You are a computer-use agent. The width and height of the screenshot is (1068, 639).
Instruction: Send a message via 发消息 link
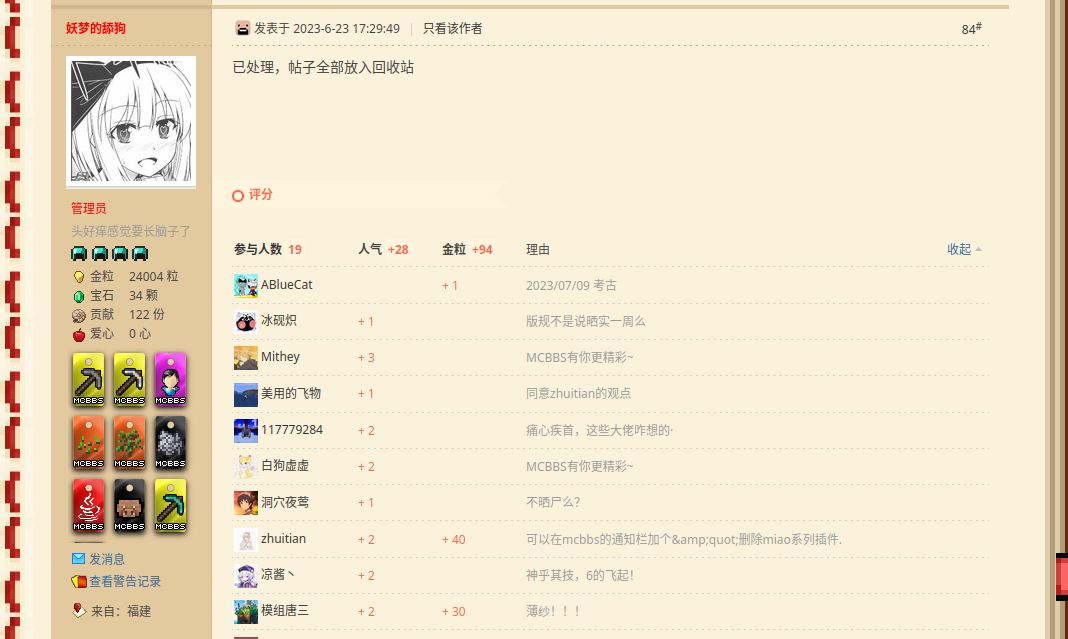pyautogui.click(x=107, y=559)
